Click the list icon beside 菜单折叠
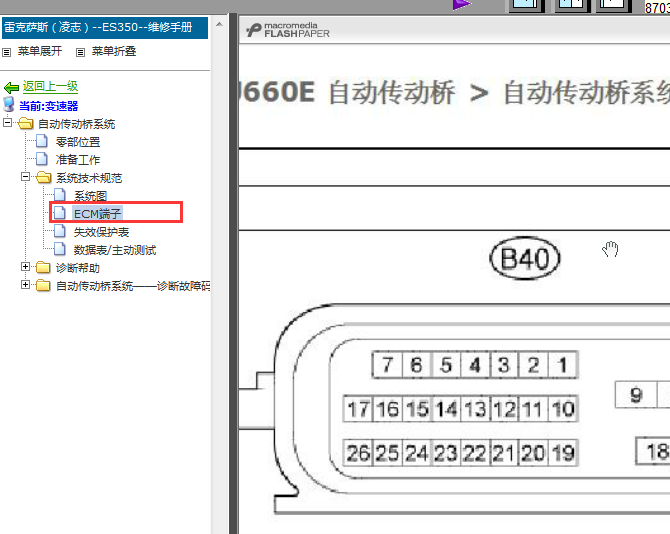 80,53
